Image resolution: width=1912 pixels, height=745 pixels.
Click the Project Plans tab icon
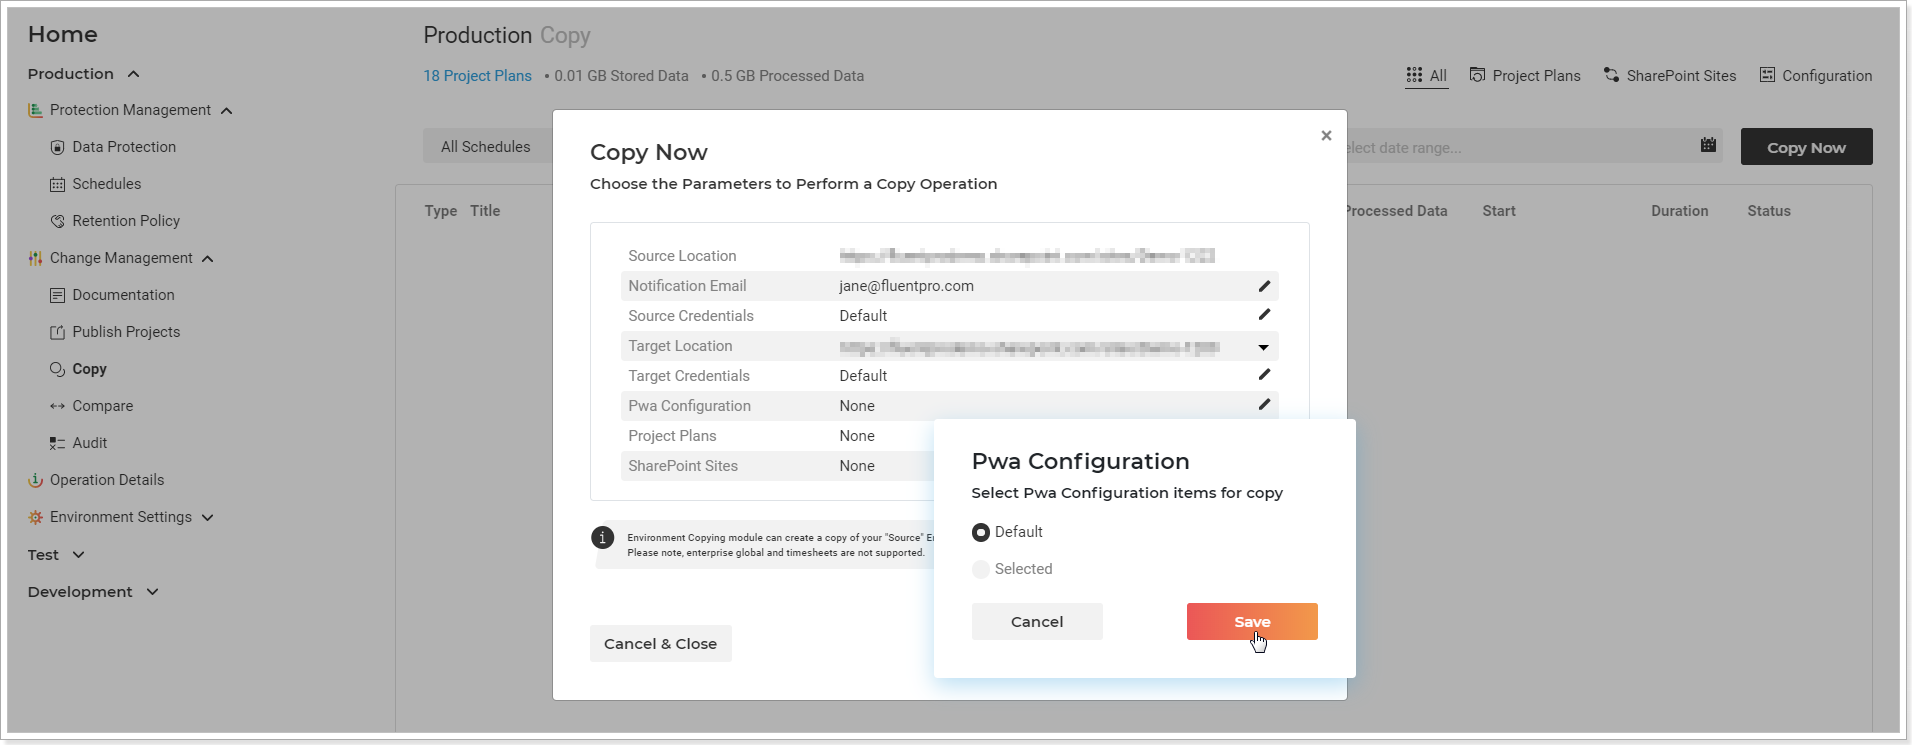pyautogui.click(x=1477, y=75)
